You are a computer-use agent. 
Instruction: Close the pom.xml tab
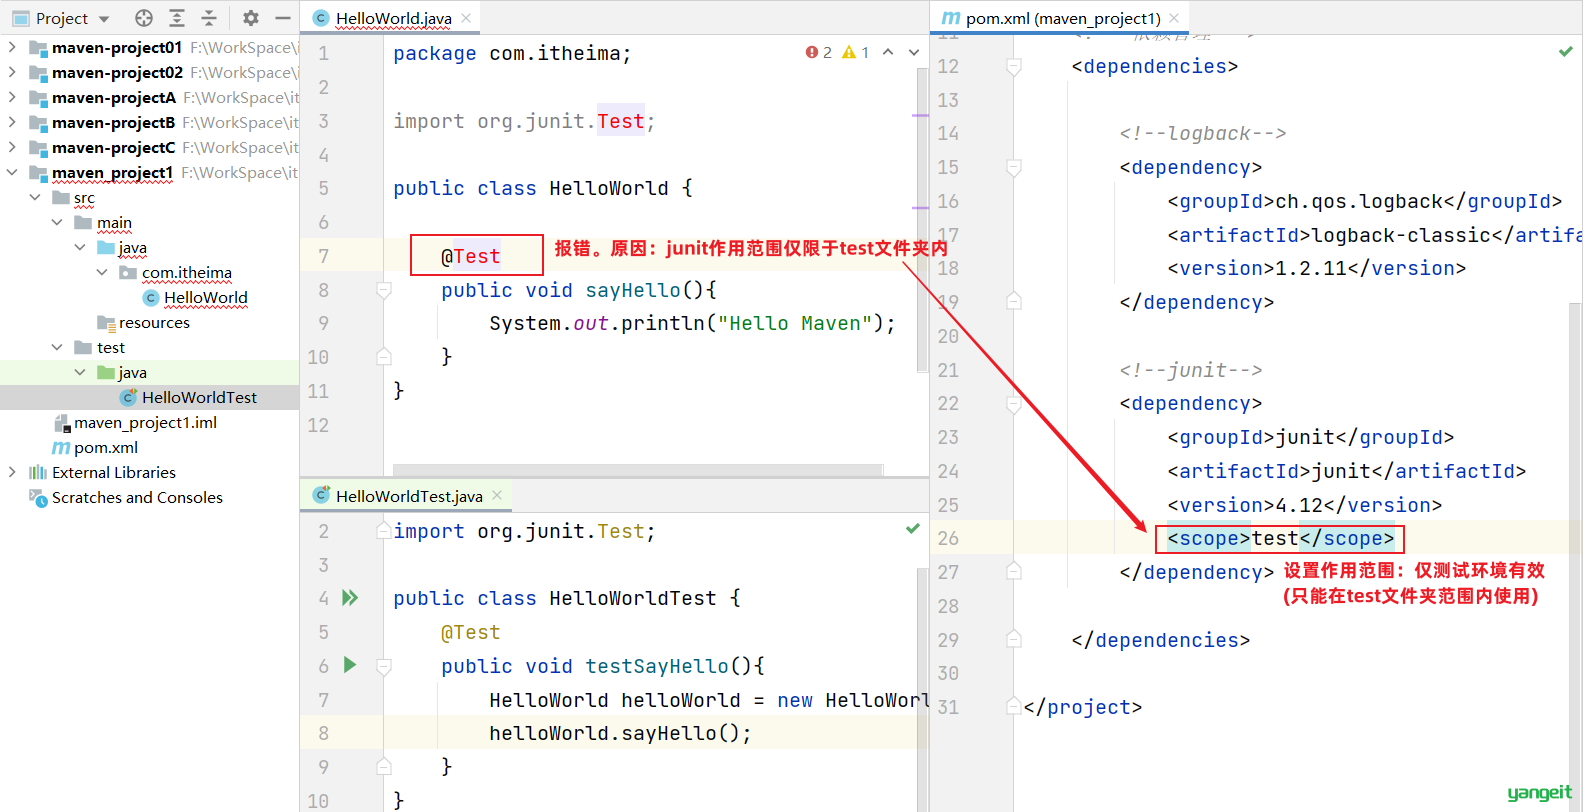tap(1174, 18)
